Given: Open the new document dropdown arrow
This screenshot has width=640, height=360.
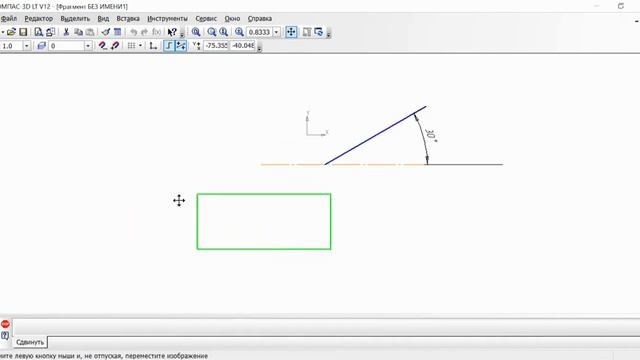Looking at the screenshot, I should tap(2, 32).
